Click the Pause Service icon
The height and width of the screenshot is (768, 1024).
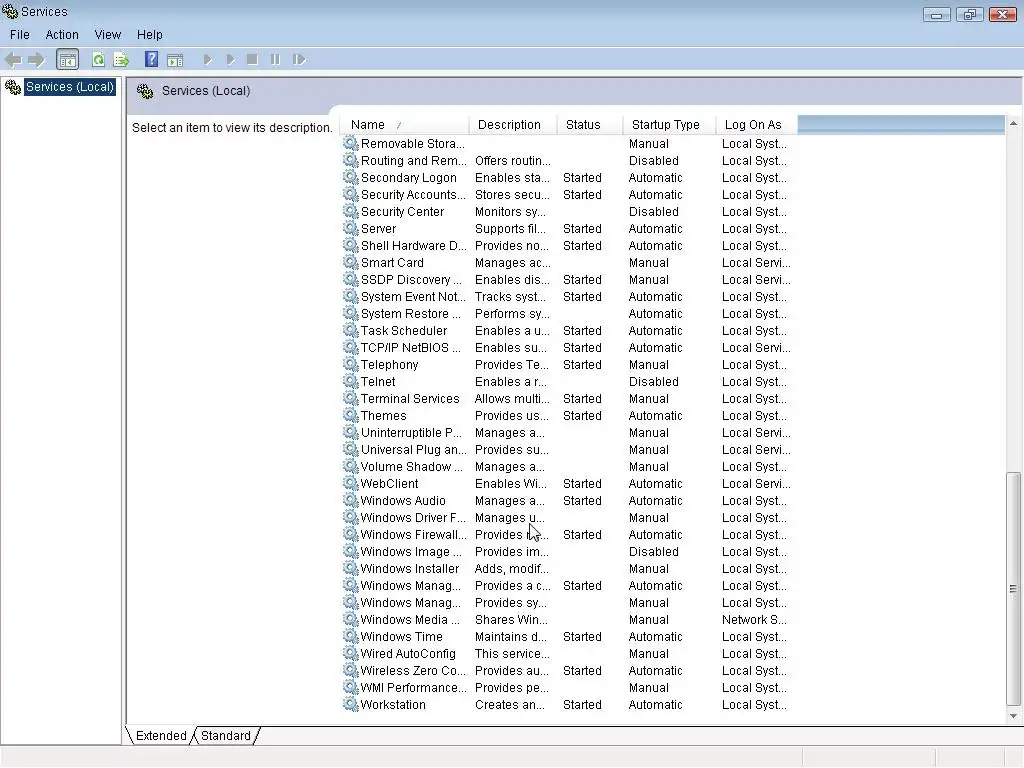pos(275,60)
